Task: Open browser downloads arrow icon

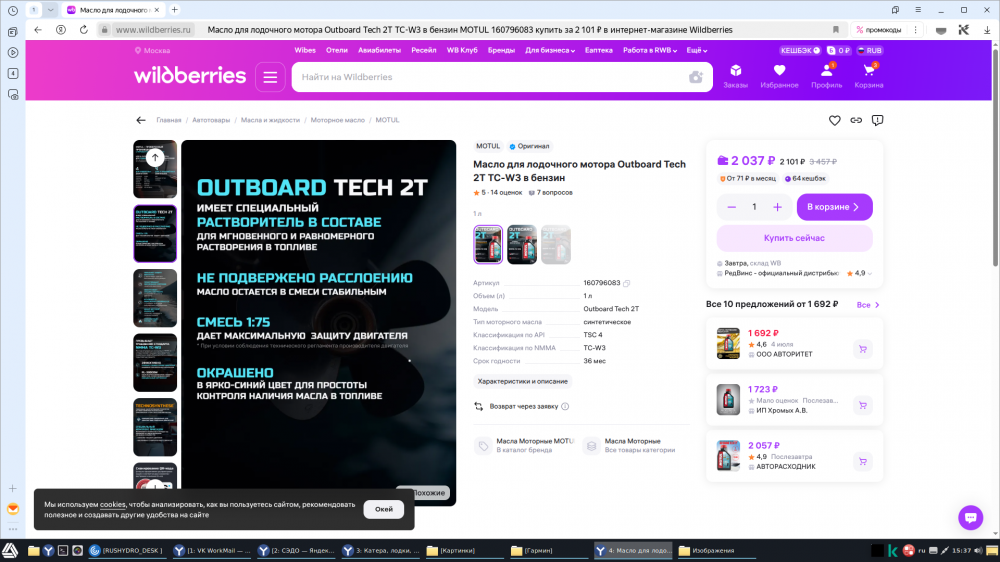Action: click(x=987, y=30)
